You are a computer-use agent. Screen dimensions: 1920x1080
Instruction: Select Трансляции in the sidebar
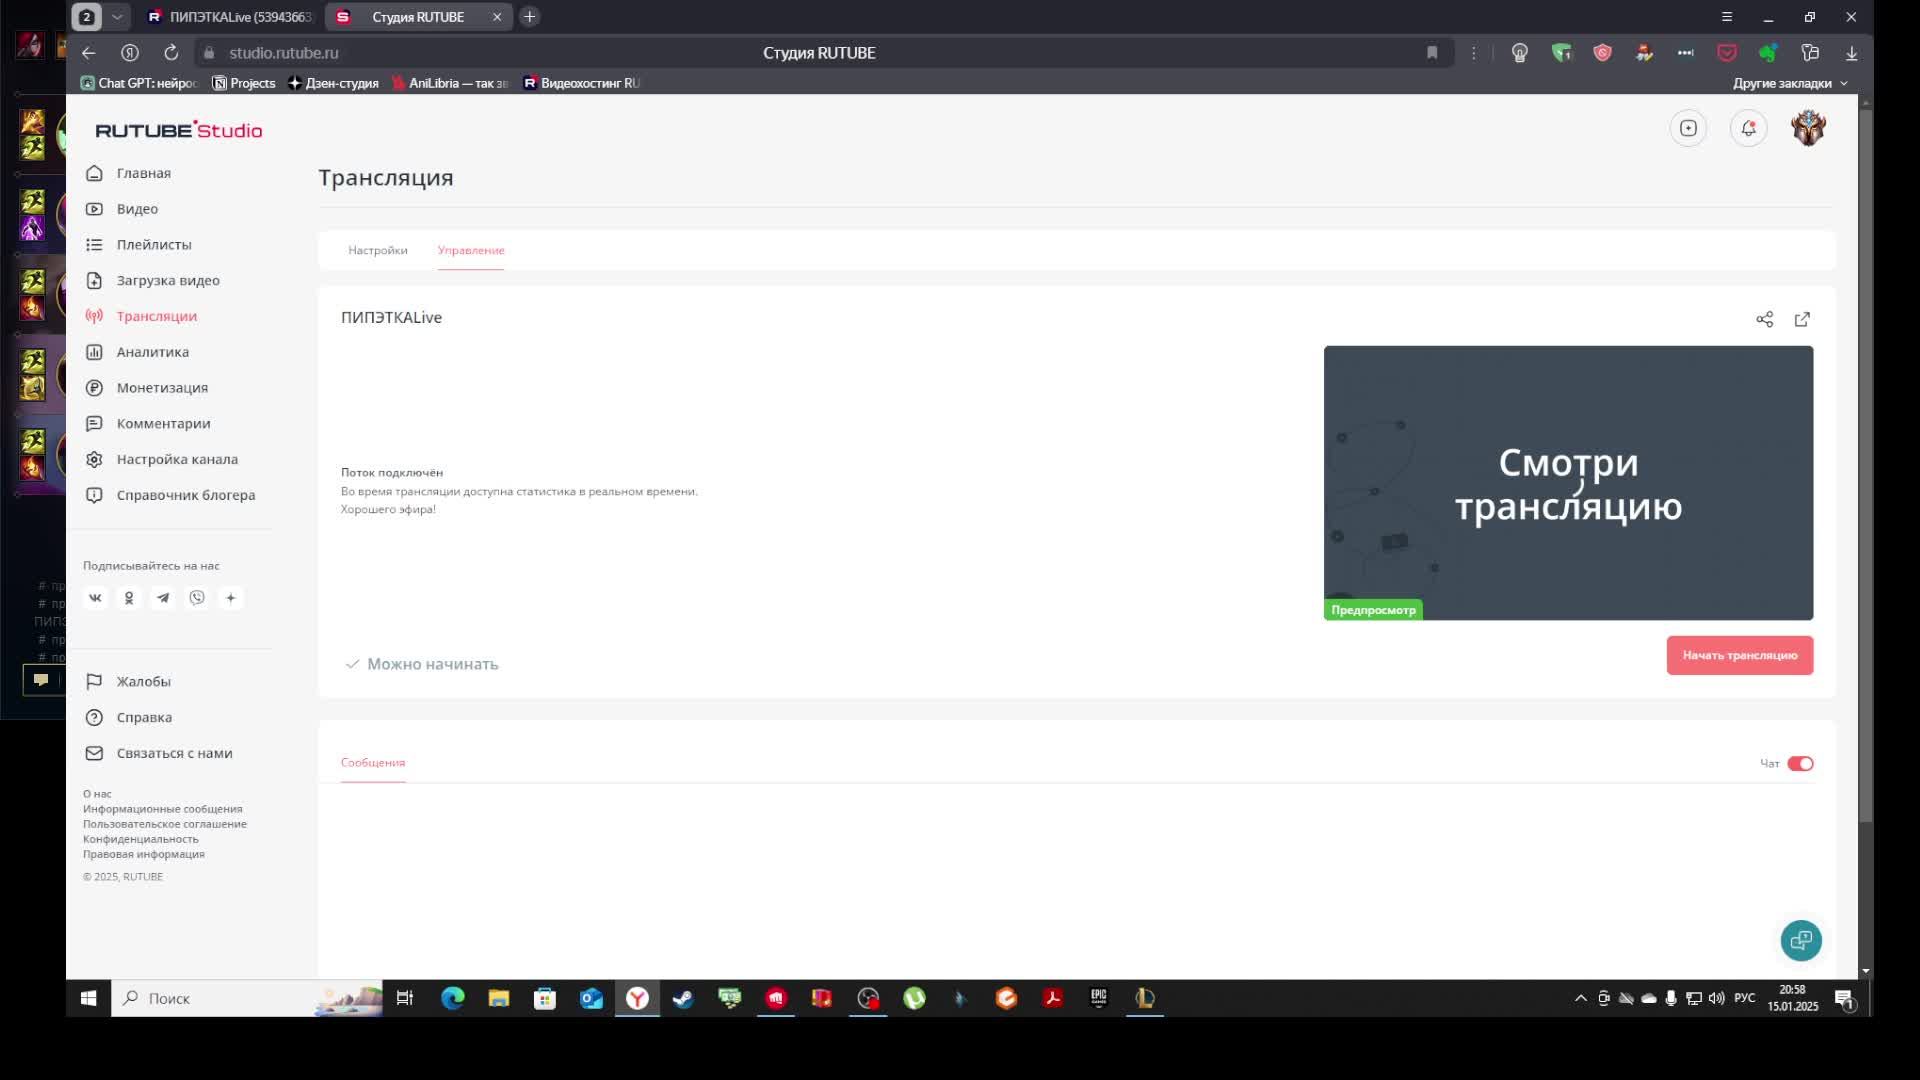156,316
